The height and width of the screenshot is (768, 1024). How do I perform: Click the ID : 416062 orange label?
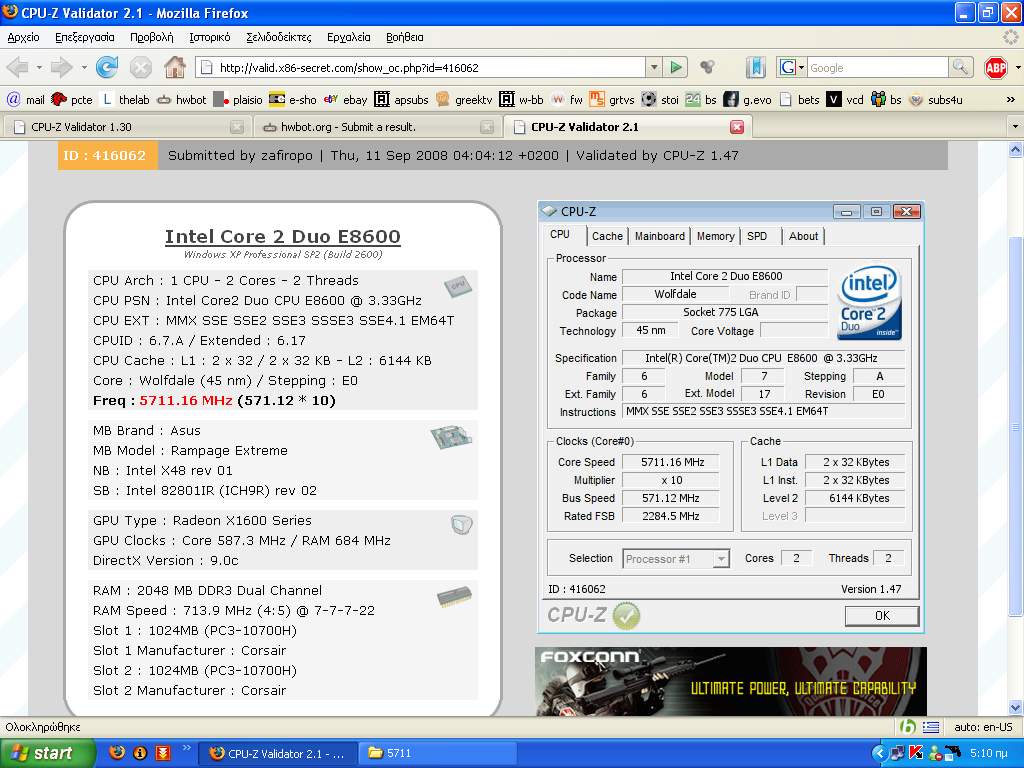[x=108, y=155]
